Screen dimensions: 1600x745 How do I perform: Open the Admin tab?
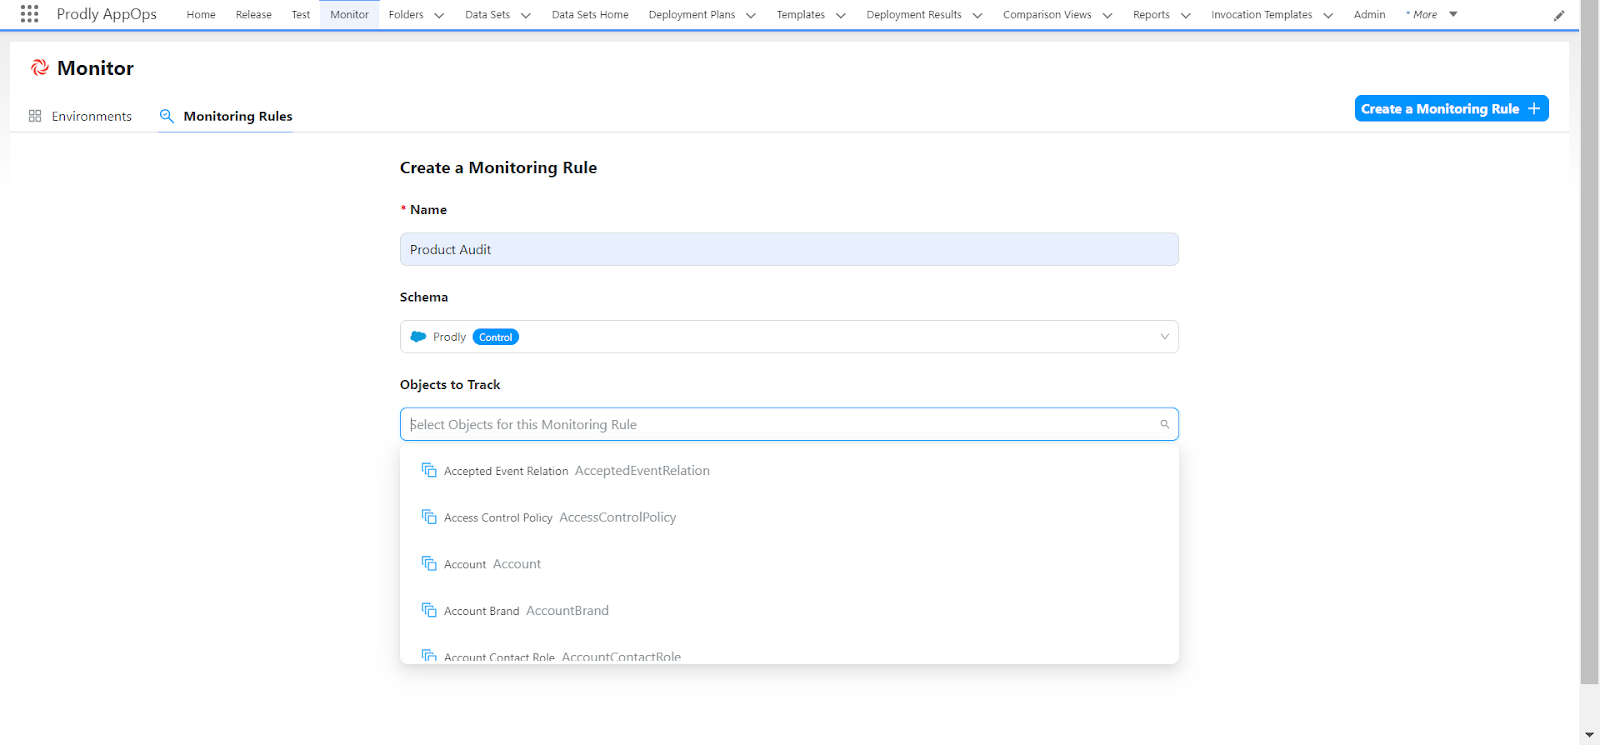click(x=1370, y=15)
